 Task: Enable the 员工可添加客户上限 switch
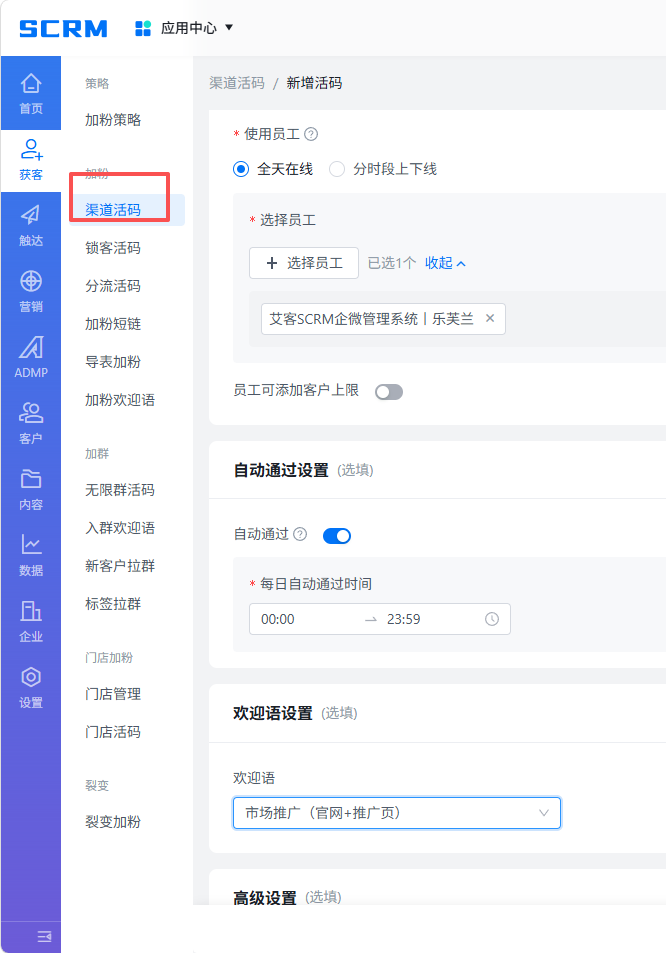point(389,392)
